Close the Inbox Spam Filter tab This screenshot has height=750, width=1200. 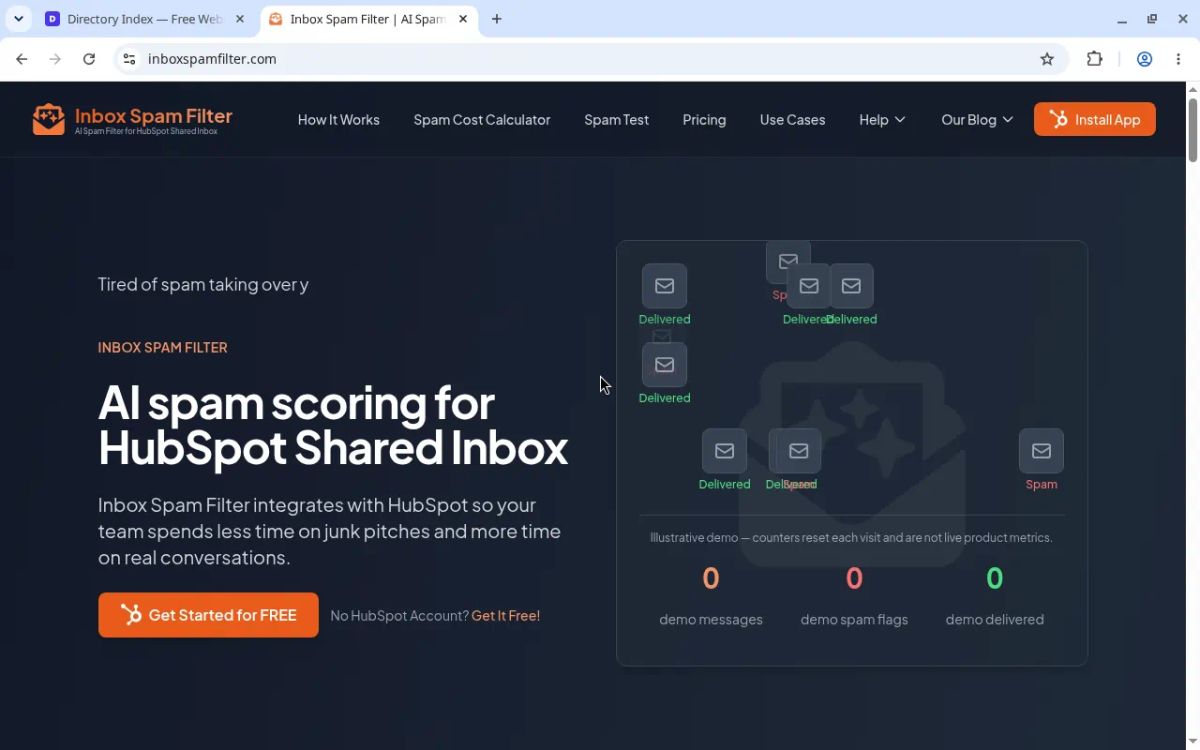click(463, 19)
